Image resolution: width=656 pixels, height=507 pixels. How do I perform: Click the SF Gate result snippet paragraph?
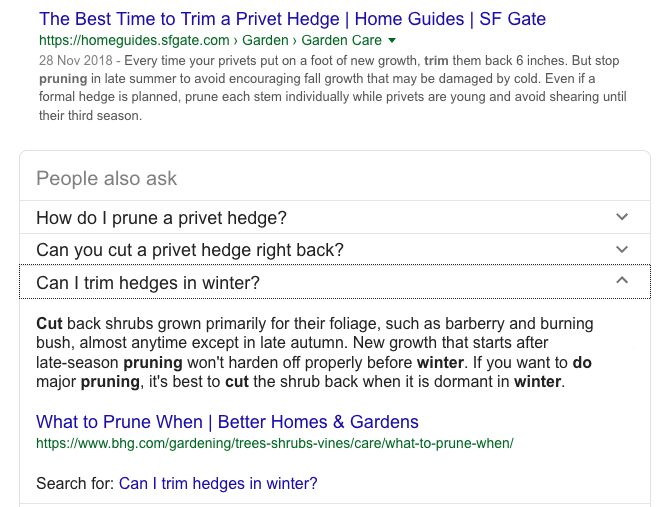click(330, 97)
